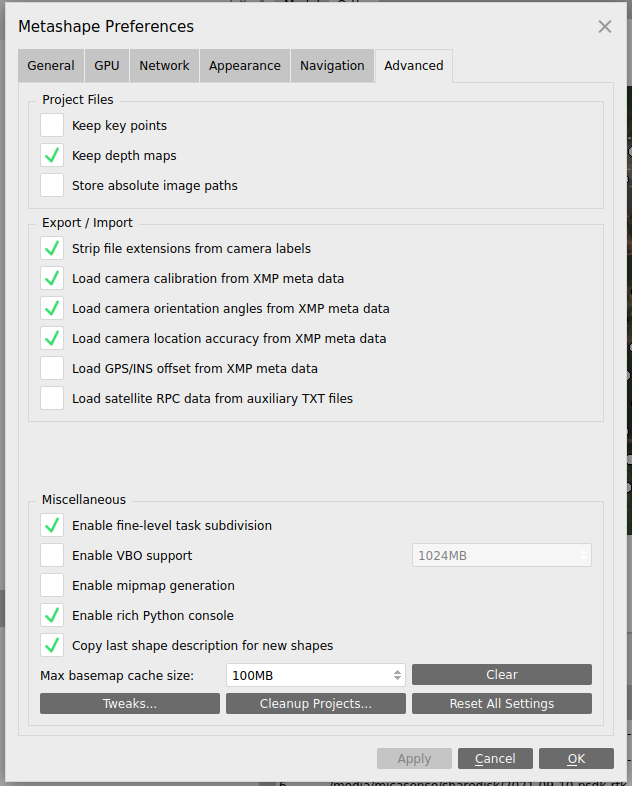The image size is (632, 786).
Task: Toggle Load camera calibration from XMP
Action: tap(52, 278)
